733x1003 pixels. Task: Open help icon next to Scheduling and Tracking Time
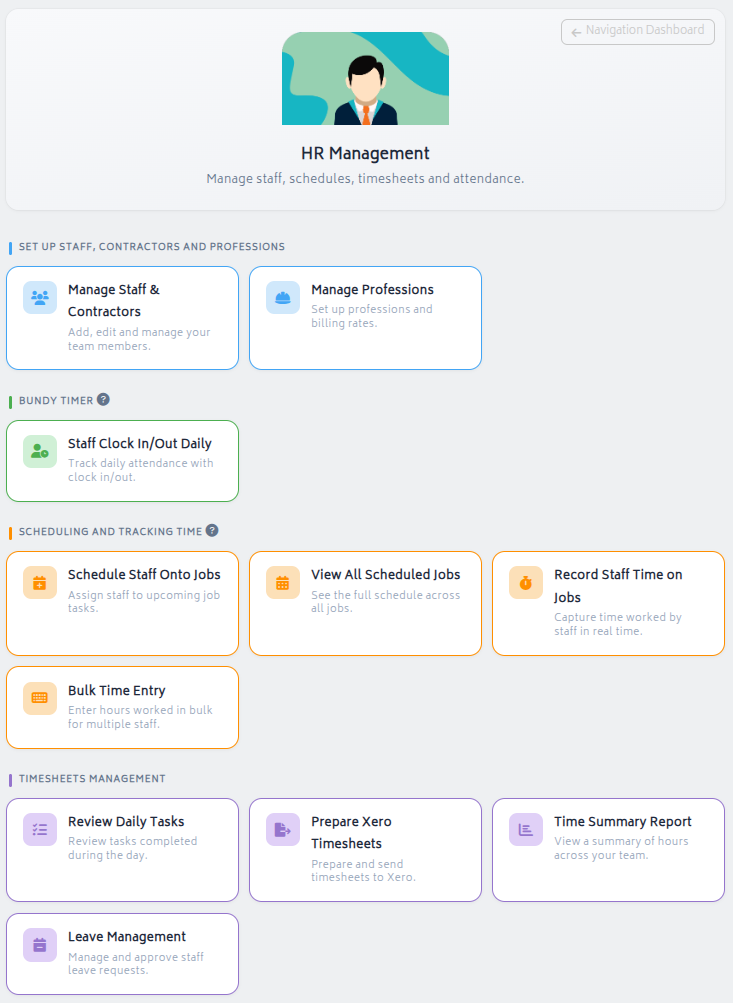point(212,531)
